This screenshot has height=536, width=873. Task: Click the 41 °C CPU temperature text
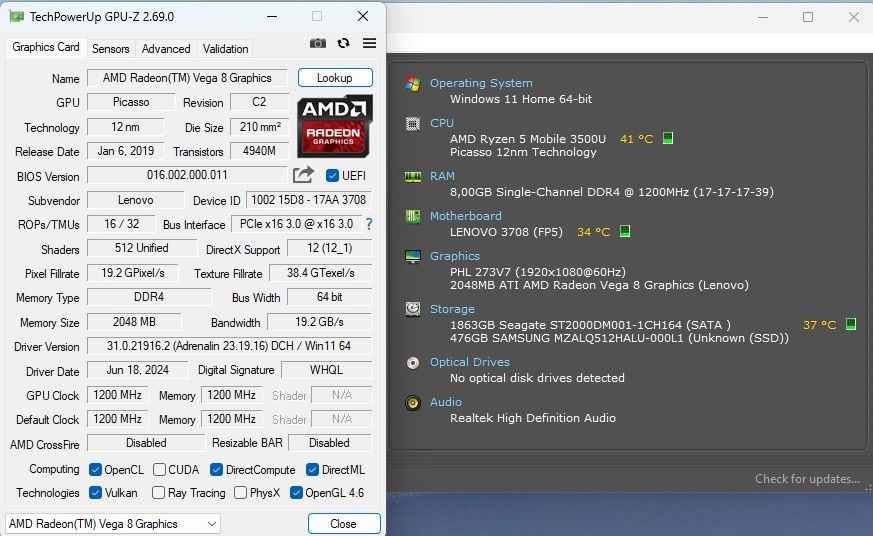click(x=636, y=139)
